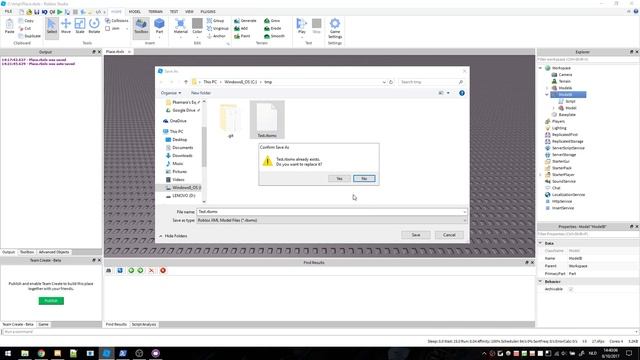The height and width of the screenshot is (360, 640).
Task: Click New folder in Save As dialog
Action: pos(201,93)
